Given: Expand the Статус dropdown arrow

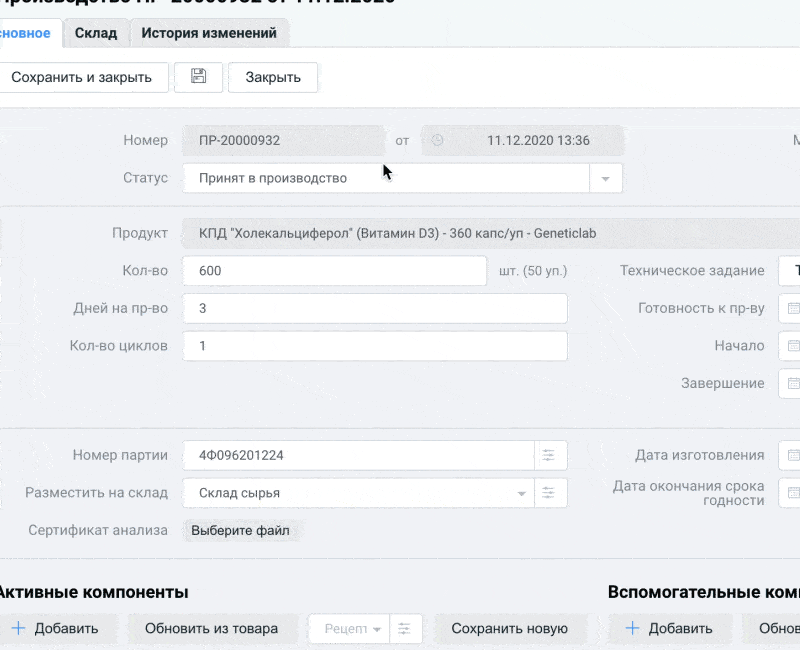Looking at the screenshot, I should (606, 178).
